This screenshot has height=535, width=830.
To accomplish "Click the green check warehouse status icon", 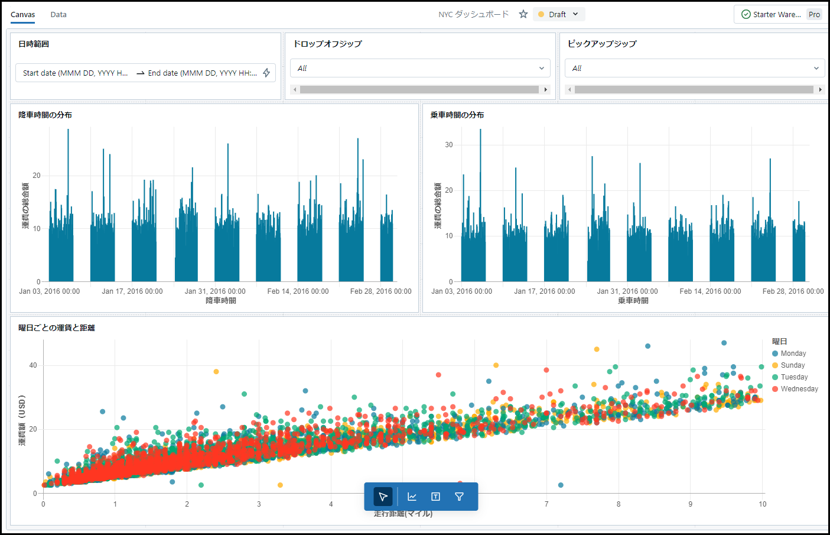I will (746, 15).
